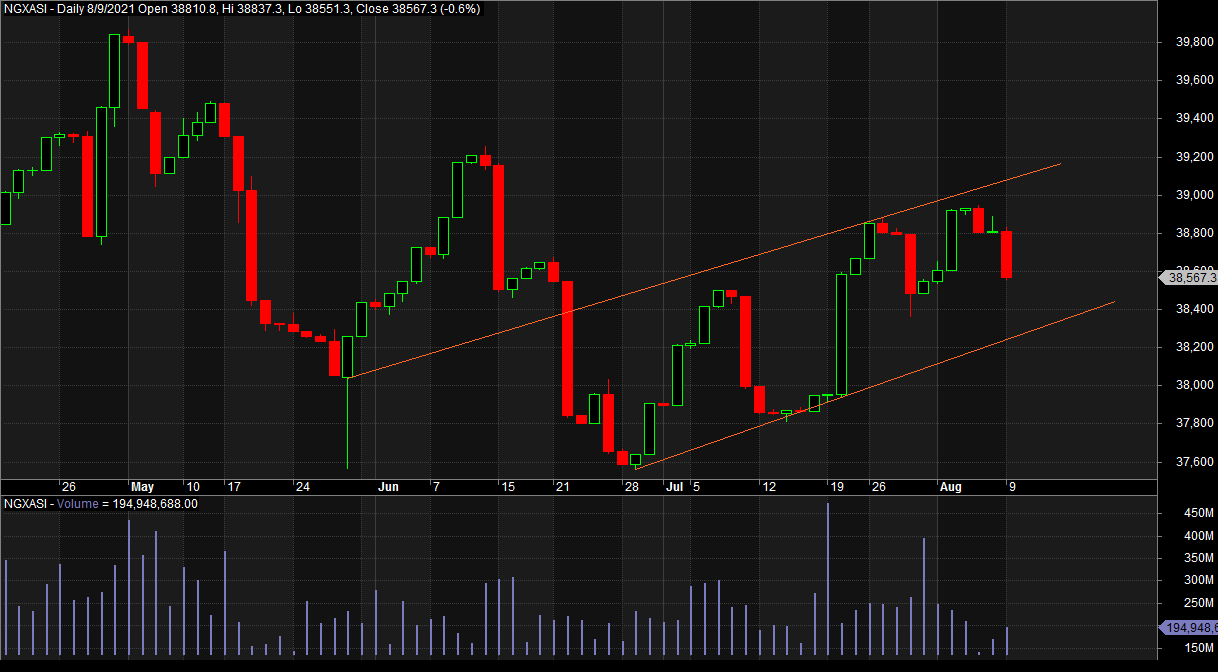Click the 37,600 price axis label
This screenshot has width=1218, height=672.
[x=1185, y=462]
